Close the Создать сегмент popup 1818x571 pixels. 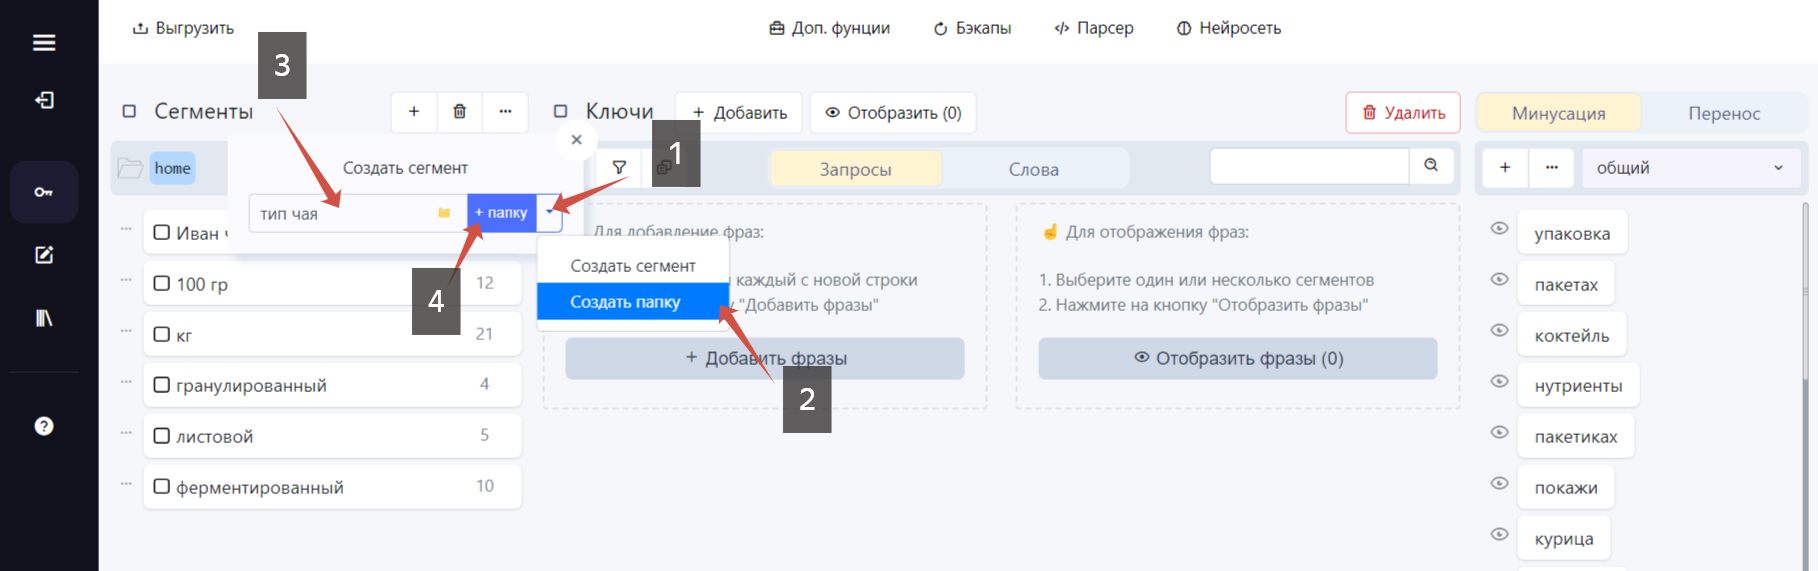tap(576, 140)
